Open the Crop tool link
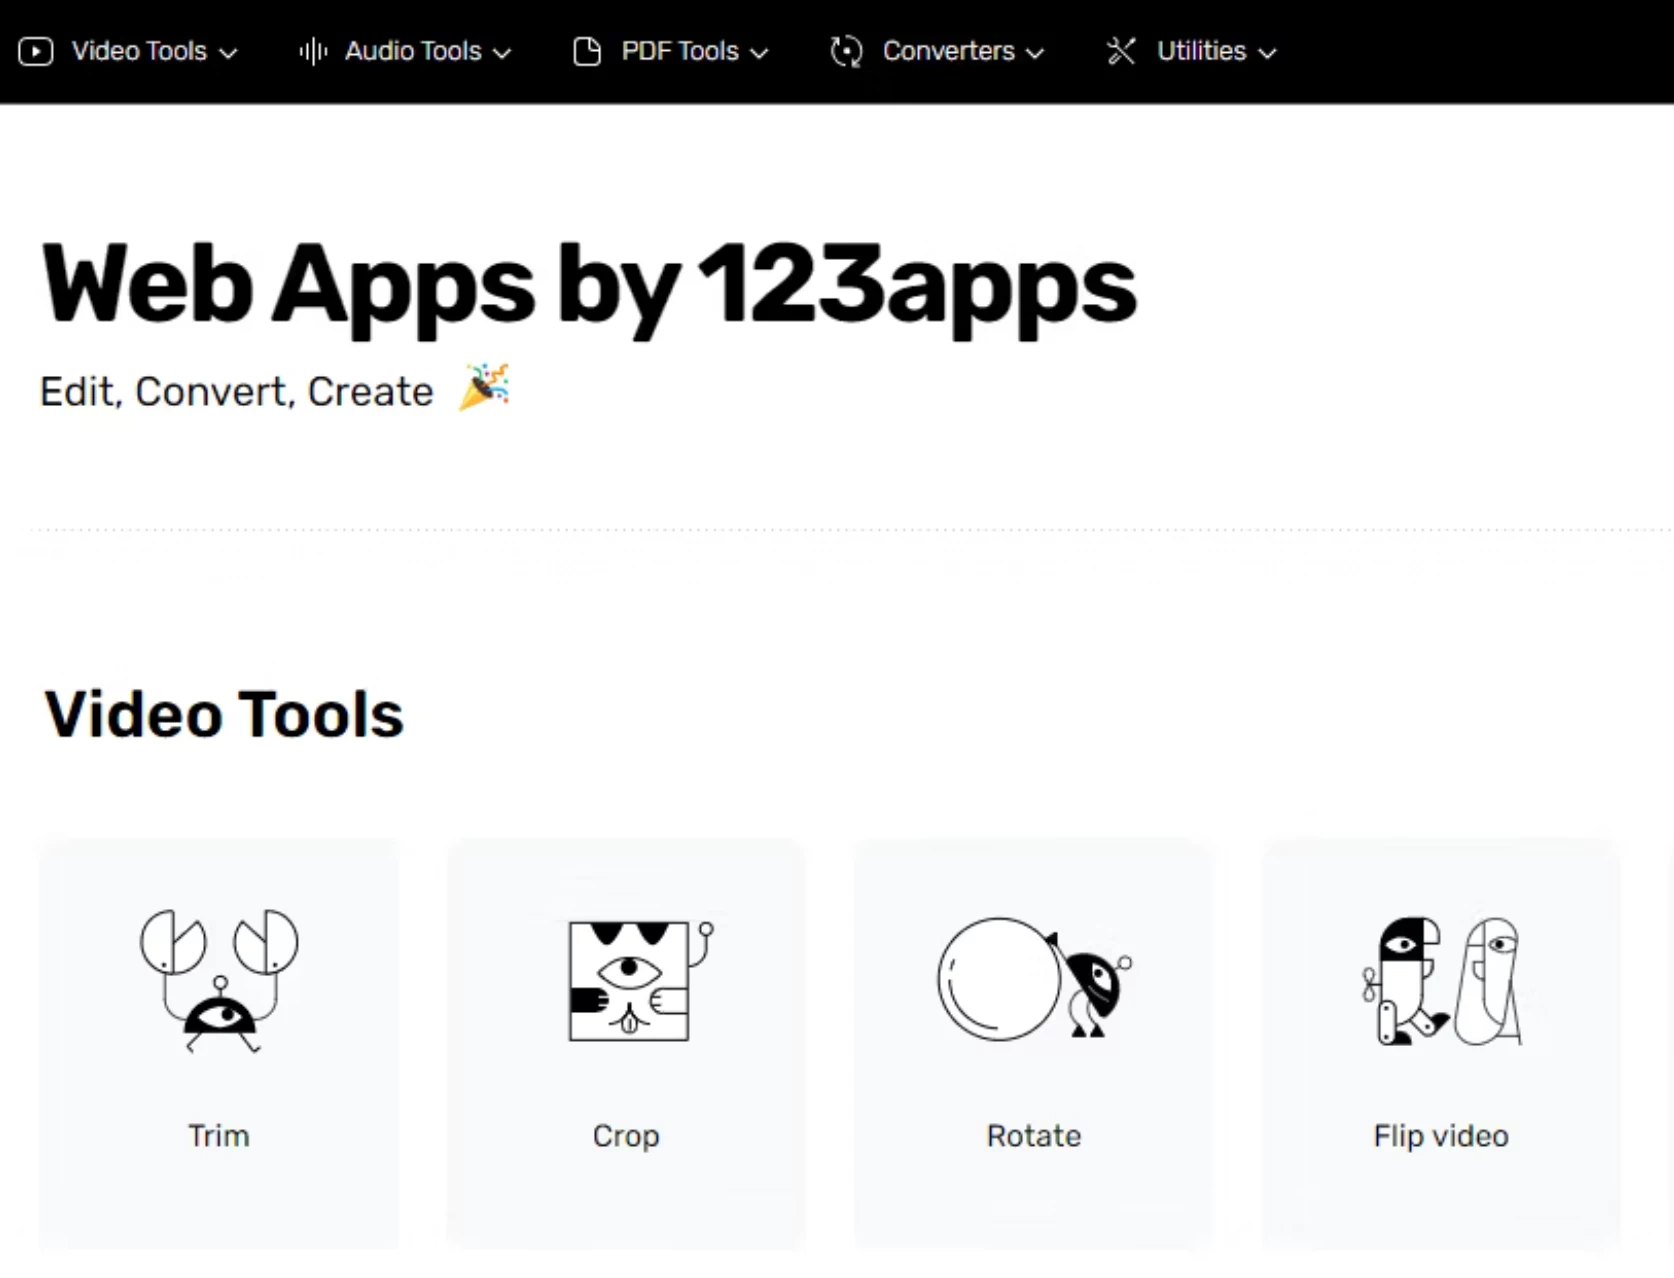Viewport: 1674px width, 1278px height. tap(626, 1136)
